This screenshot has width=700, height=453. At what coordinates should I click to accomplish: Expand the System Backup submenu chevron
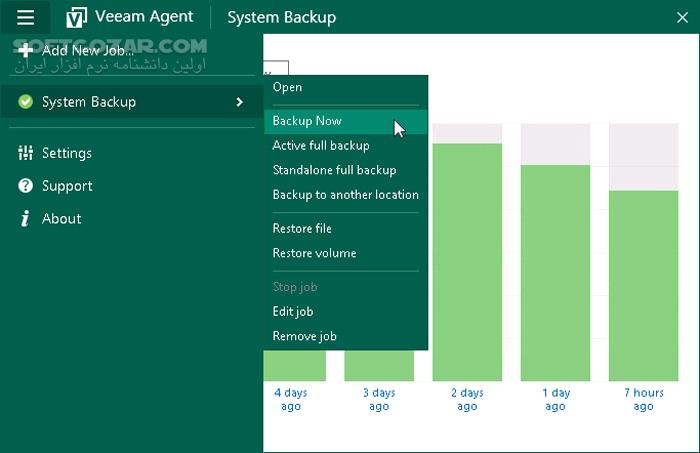point(240,102)
